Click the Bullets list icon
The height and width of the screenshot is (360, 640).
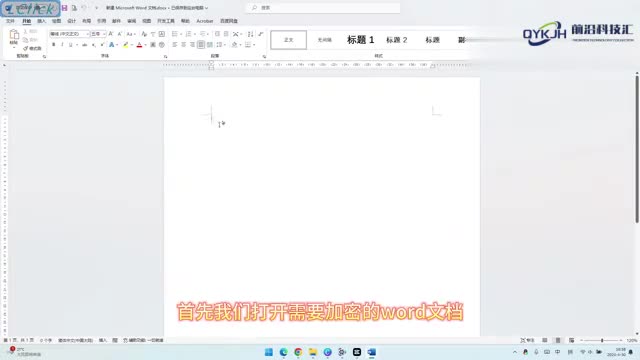(176, 34)
